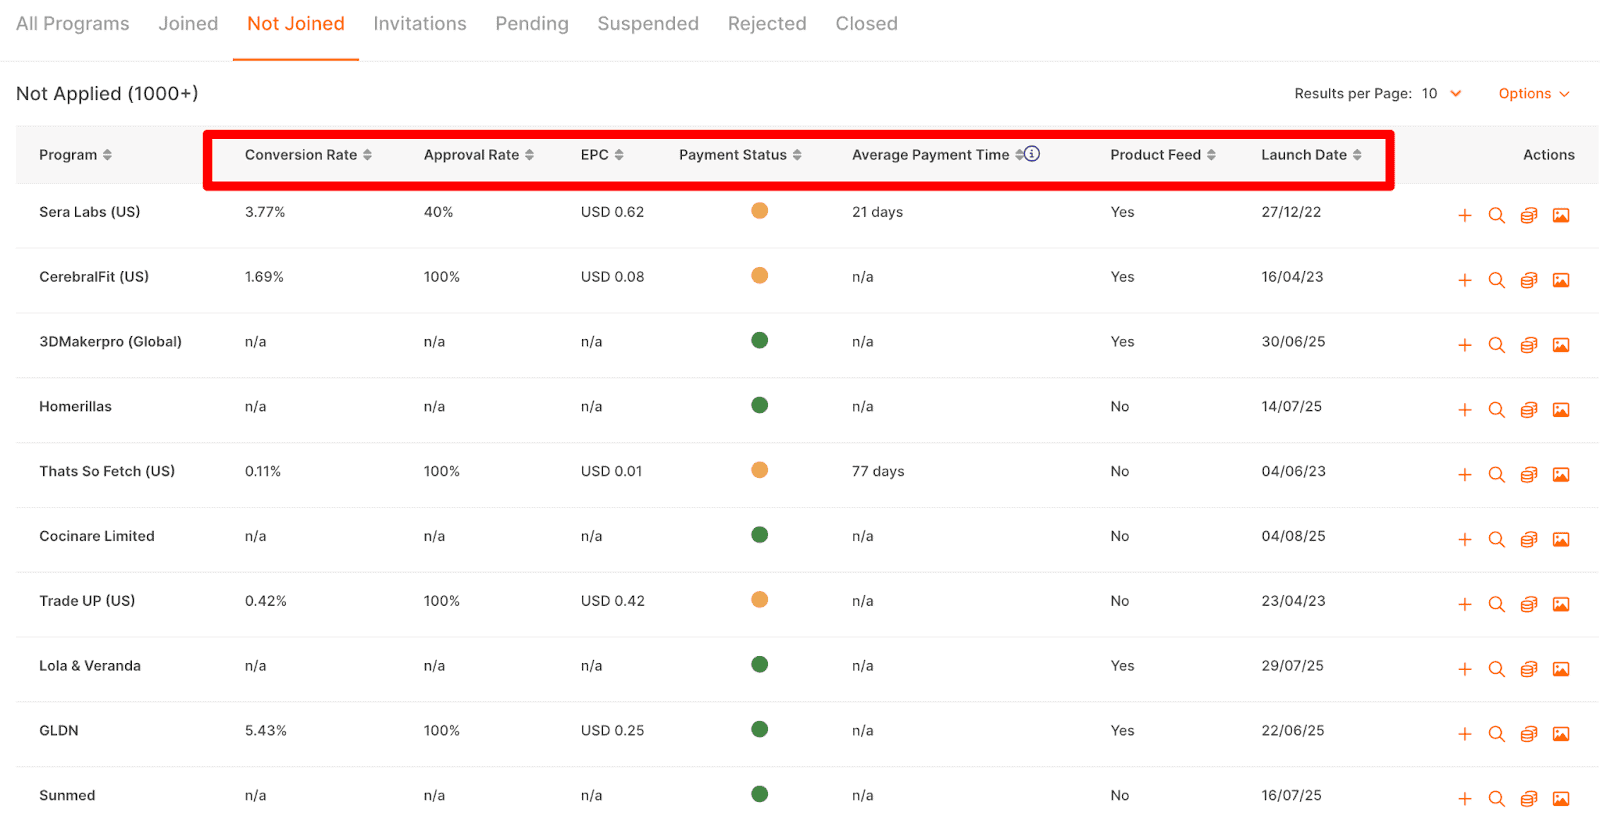This screenshot has height=827, width=1600.
Task: Open the coins icon in 3DMakerpro (Global) row
Action: [x=1529, y=346]
